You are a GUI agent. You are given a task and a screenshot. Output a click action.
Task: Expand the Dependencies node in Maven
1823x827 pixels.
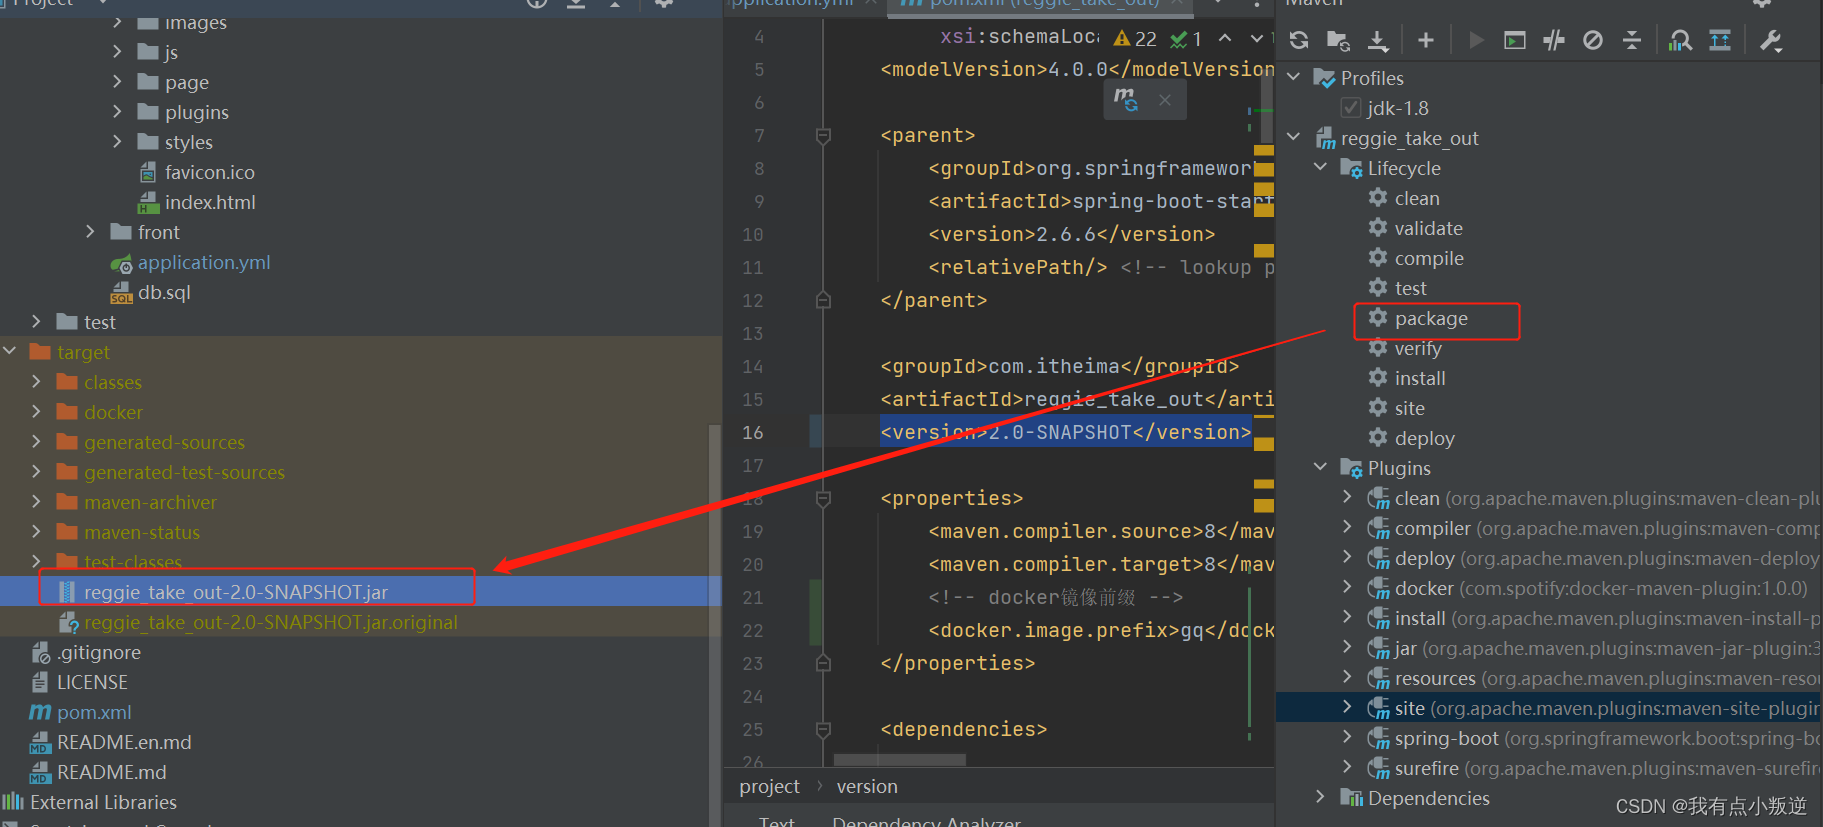click(x=1321, y=797)
